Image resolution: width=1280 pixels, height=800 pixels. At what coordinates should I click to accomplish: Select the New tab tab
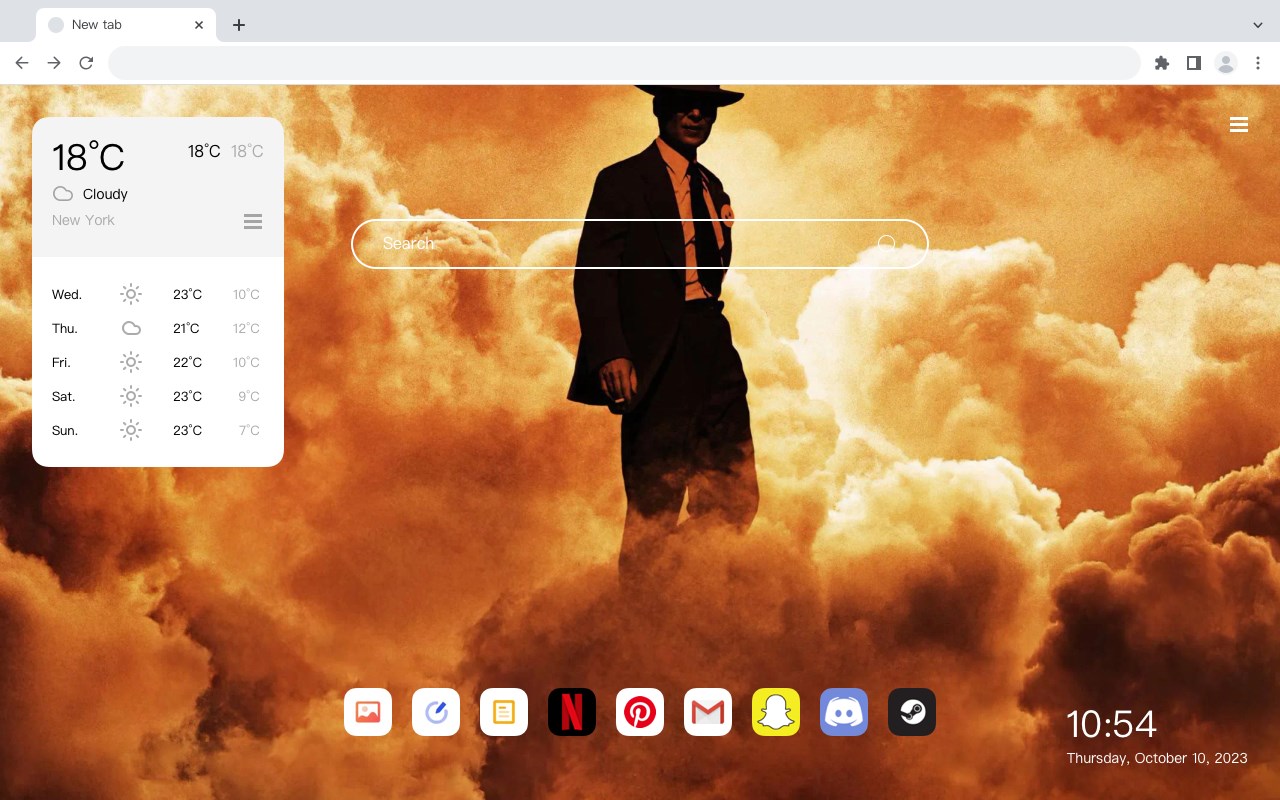[125, 25]
